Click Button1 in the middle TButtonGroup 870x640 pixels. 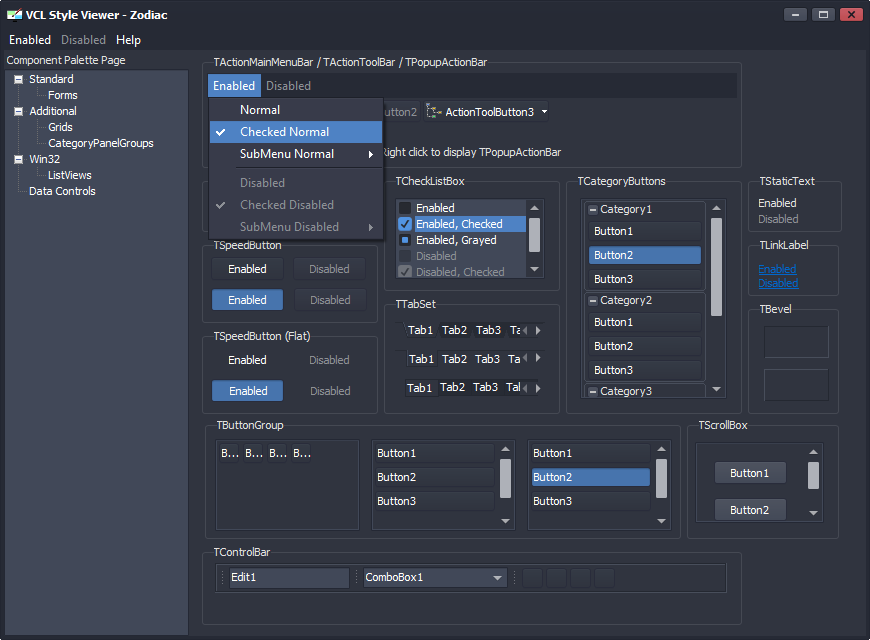pyautogui.click(x=435, y=453)
